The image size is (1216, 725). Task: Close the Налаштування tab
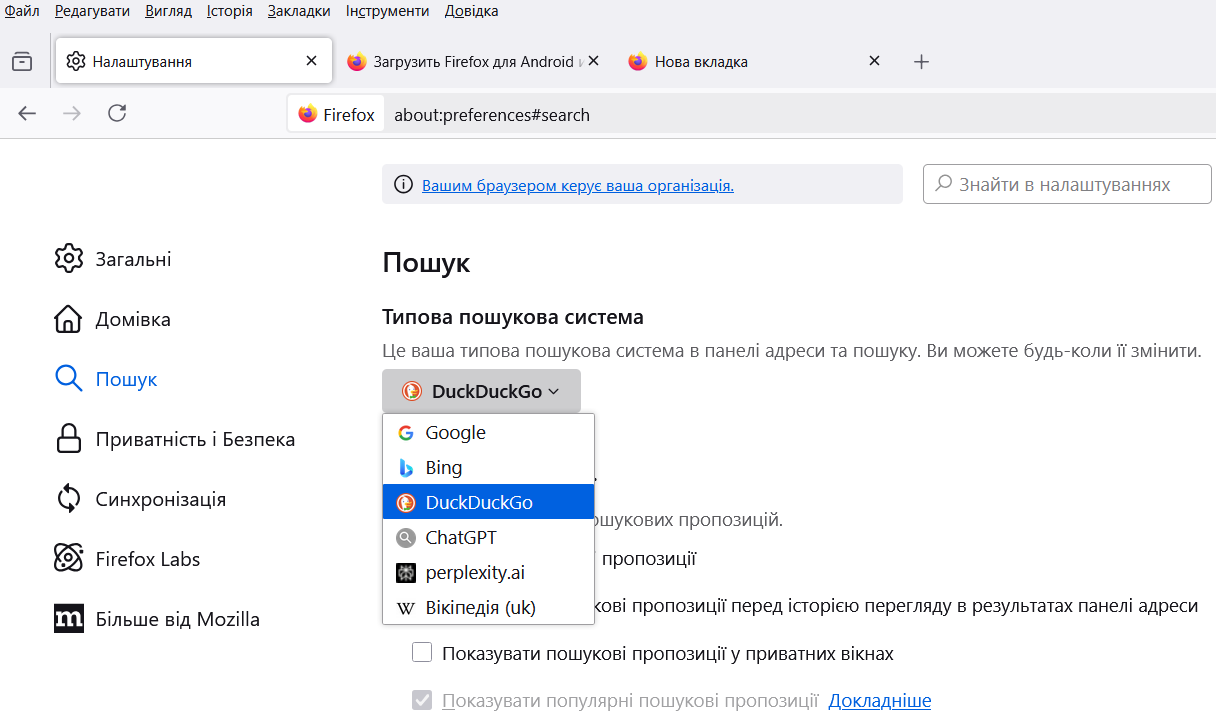click(x=311, y=61)
